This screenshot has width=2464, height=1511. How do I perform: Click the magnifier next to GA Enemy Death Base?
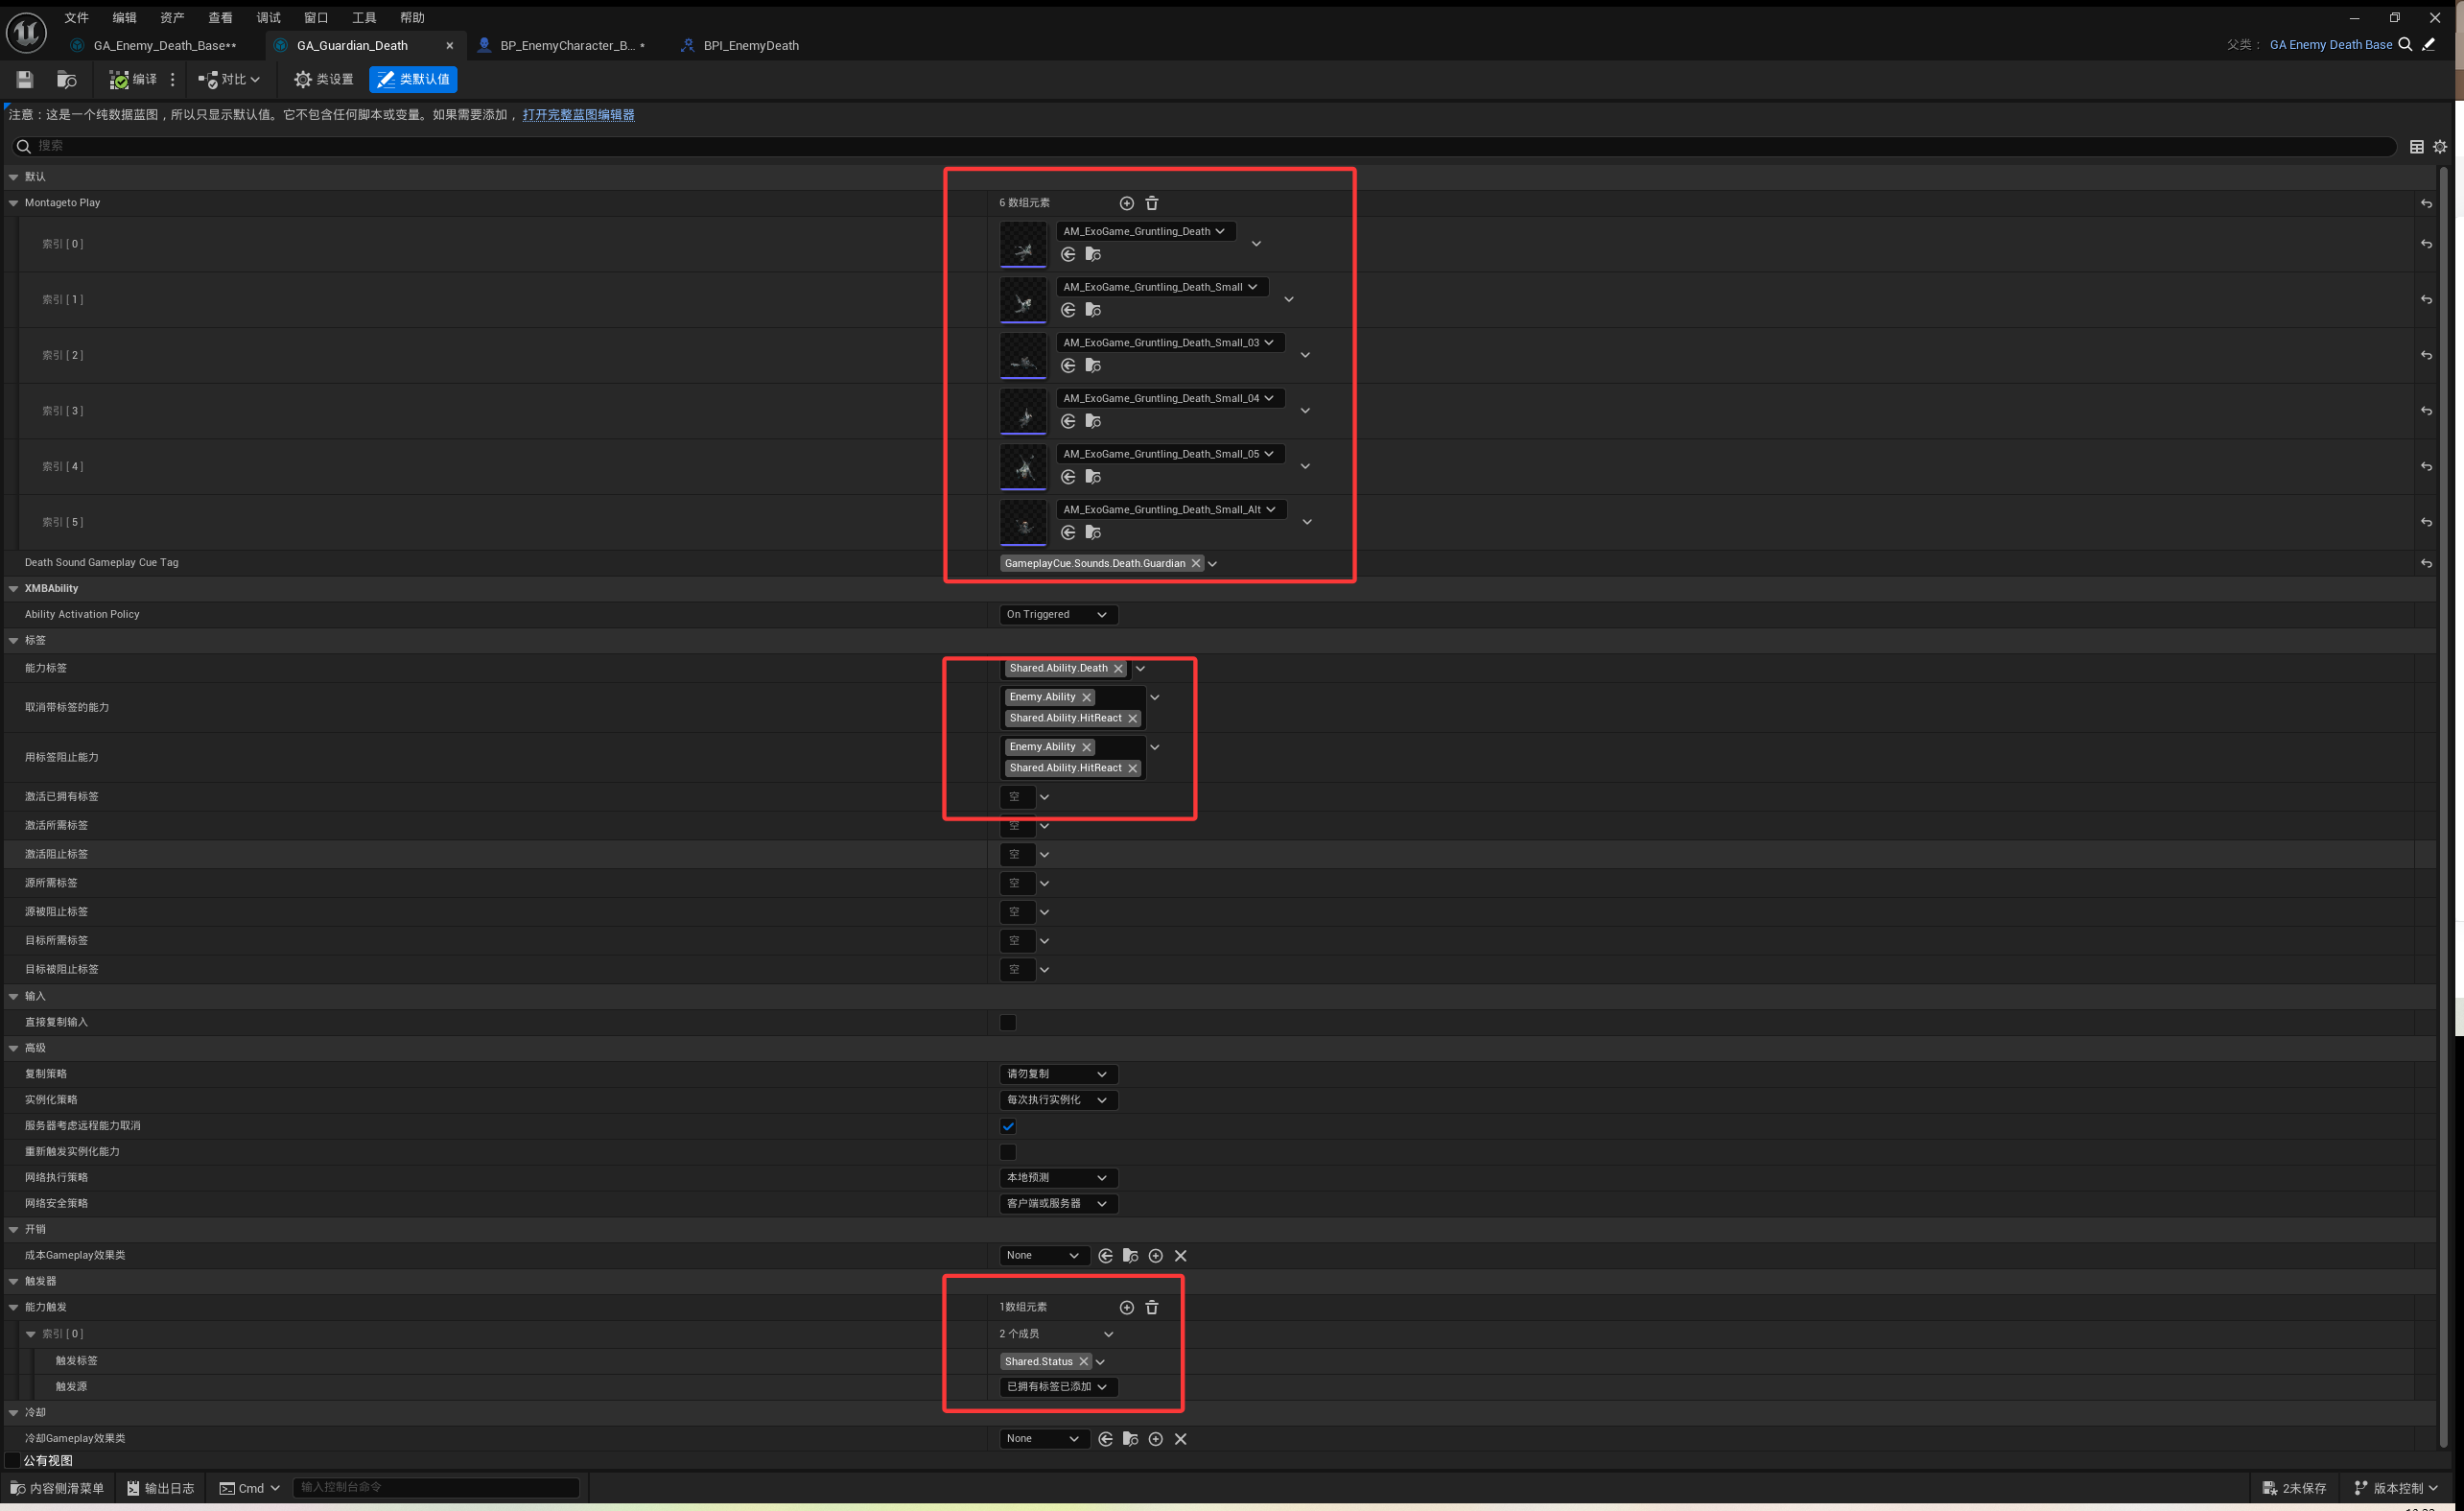(2405, 44)
